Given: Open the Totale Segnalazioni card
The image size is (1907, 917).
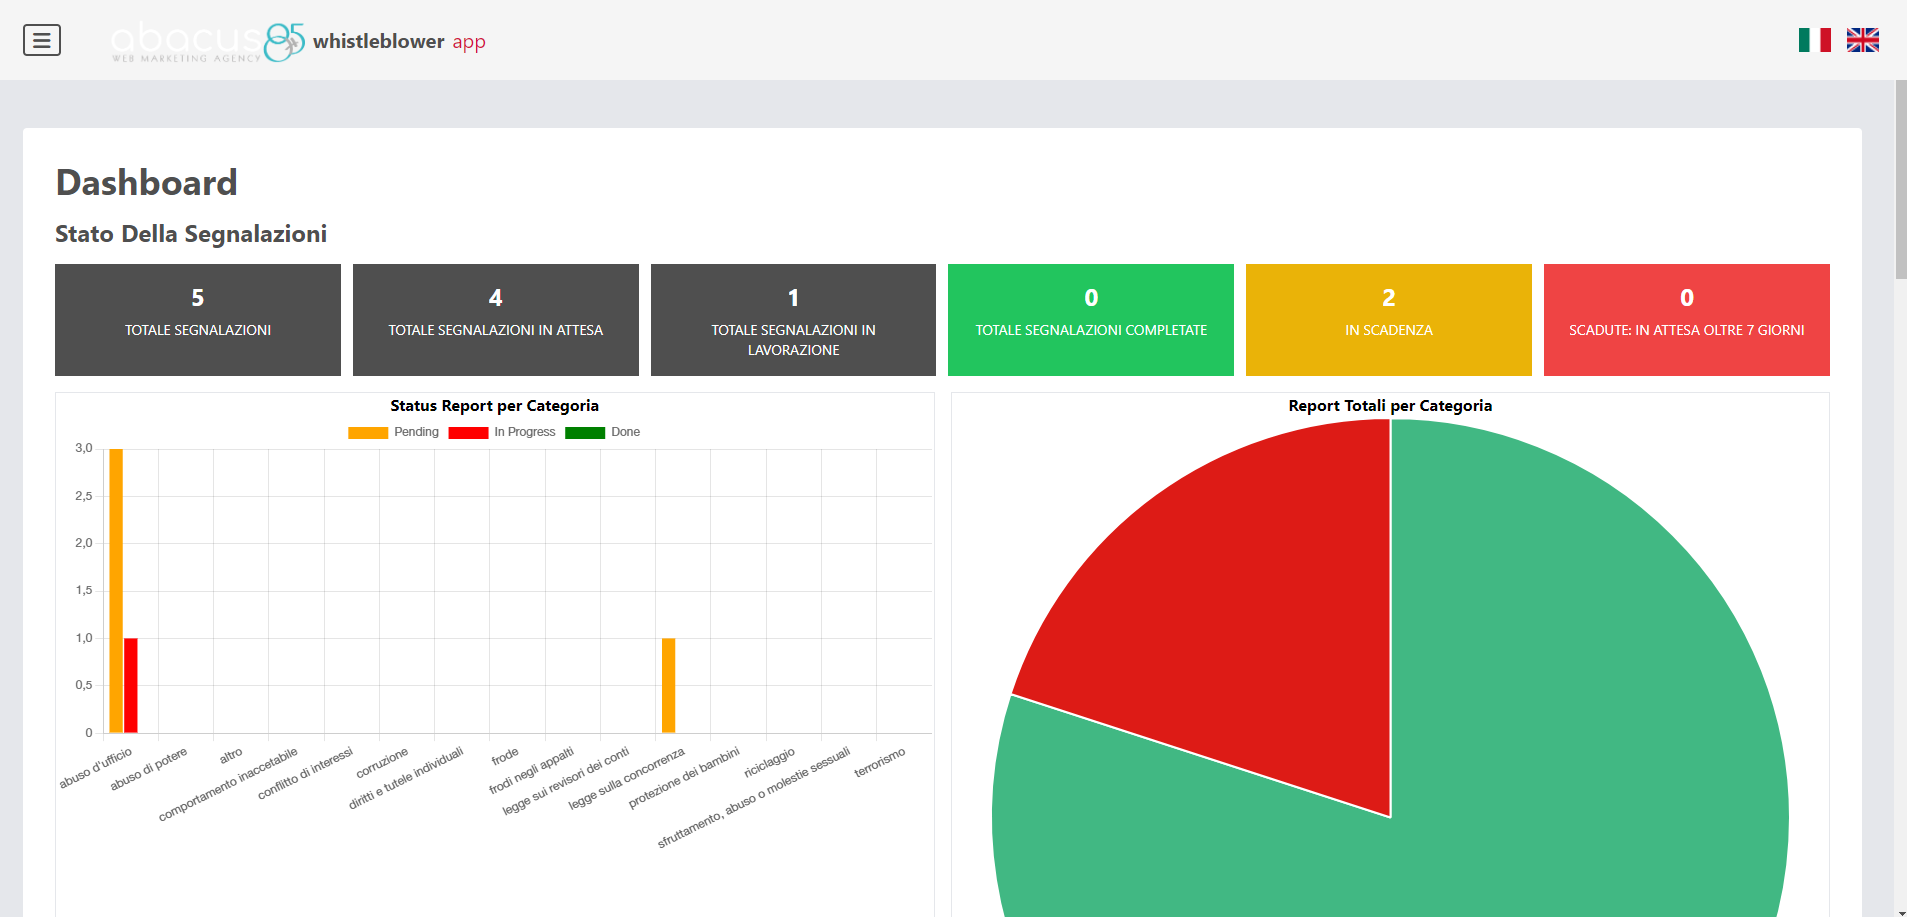Looking at the screenshot, I should tap(198, 320).
